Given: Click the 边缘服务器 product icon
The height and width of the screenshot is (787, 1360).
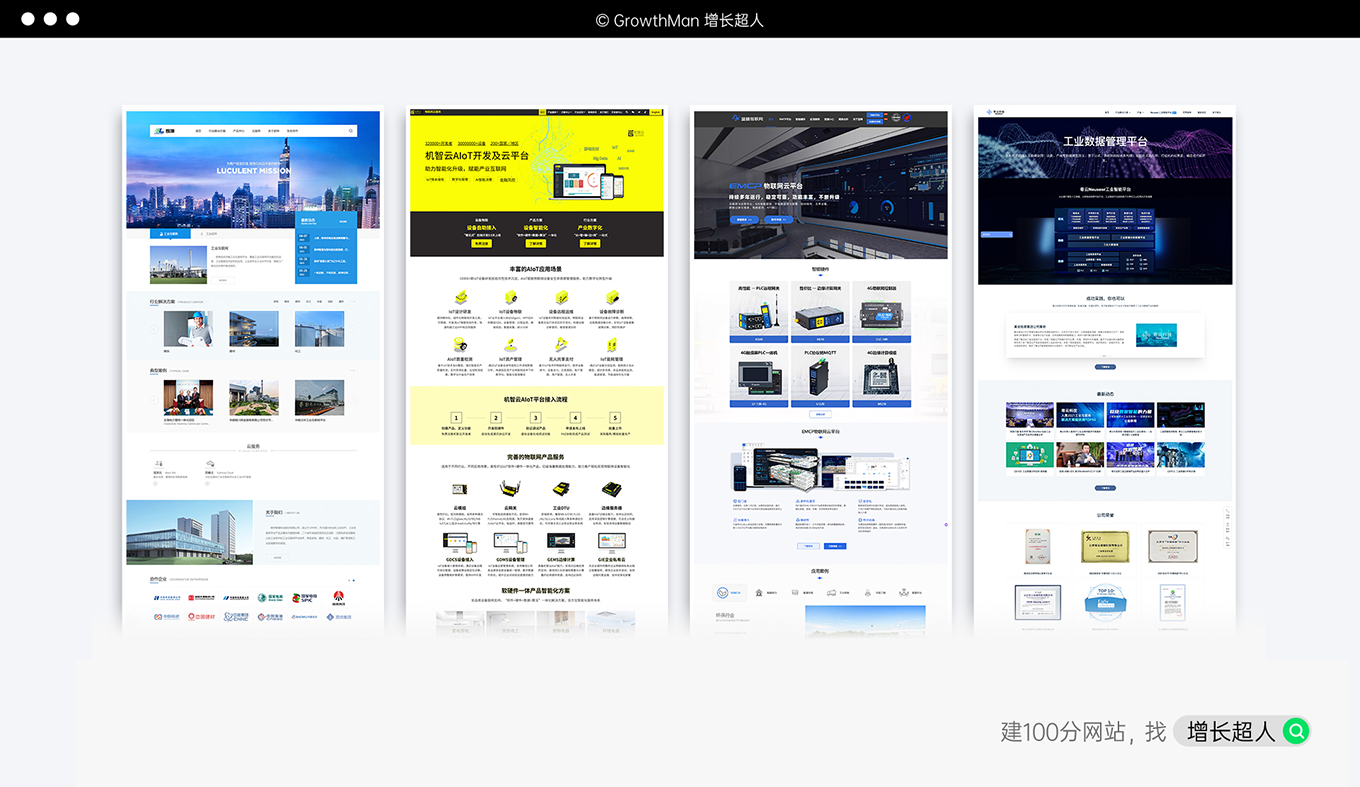Looking at the screenshot, I should coord(612,488).
